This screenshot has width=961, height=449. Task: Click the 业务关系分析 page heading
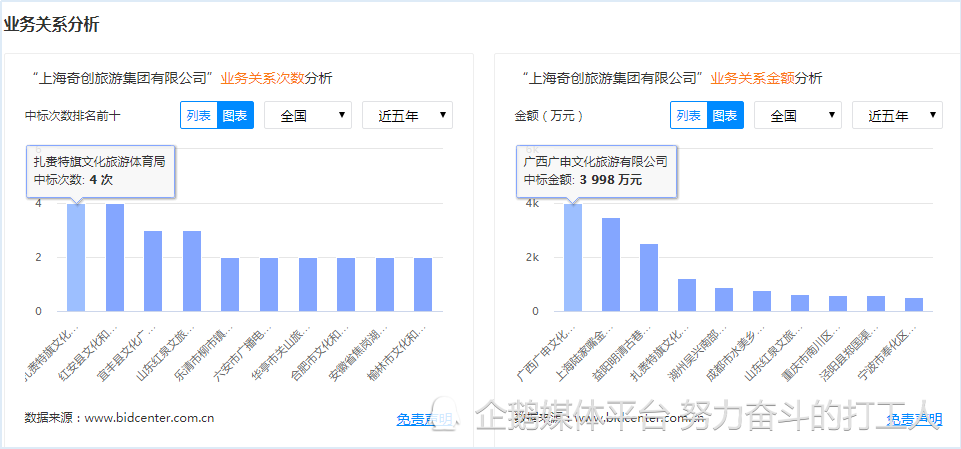[51, 25]
